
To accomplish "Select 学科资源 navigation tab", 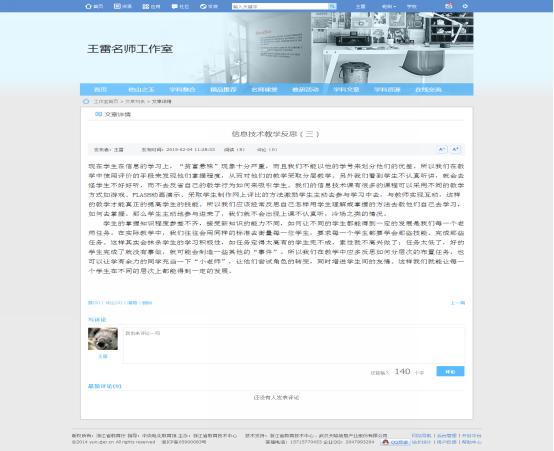I will pyautogui.click(x=387, y=89).
